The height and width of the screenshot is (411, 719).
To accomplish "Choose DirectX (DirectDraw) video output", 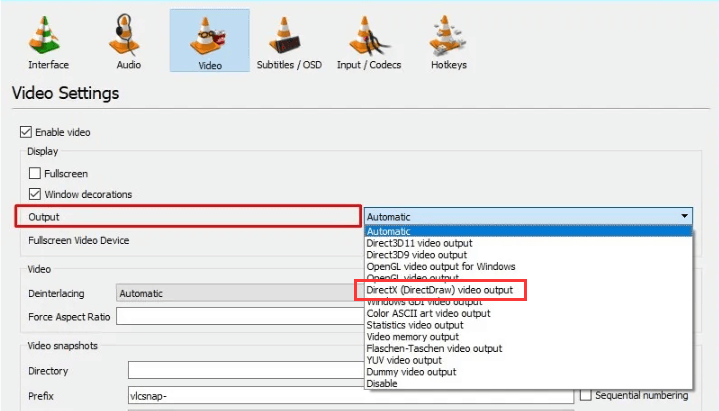I will [528, 290].
